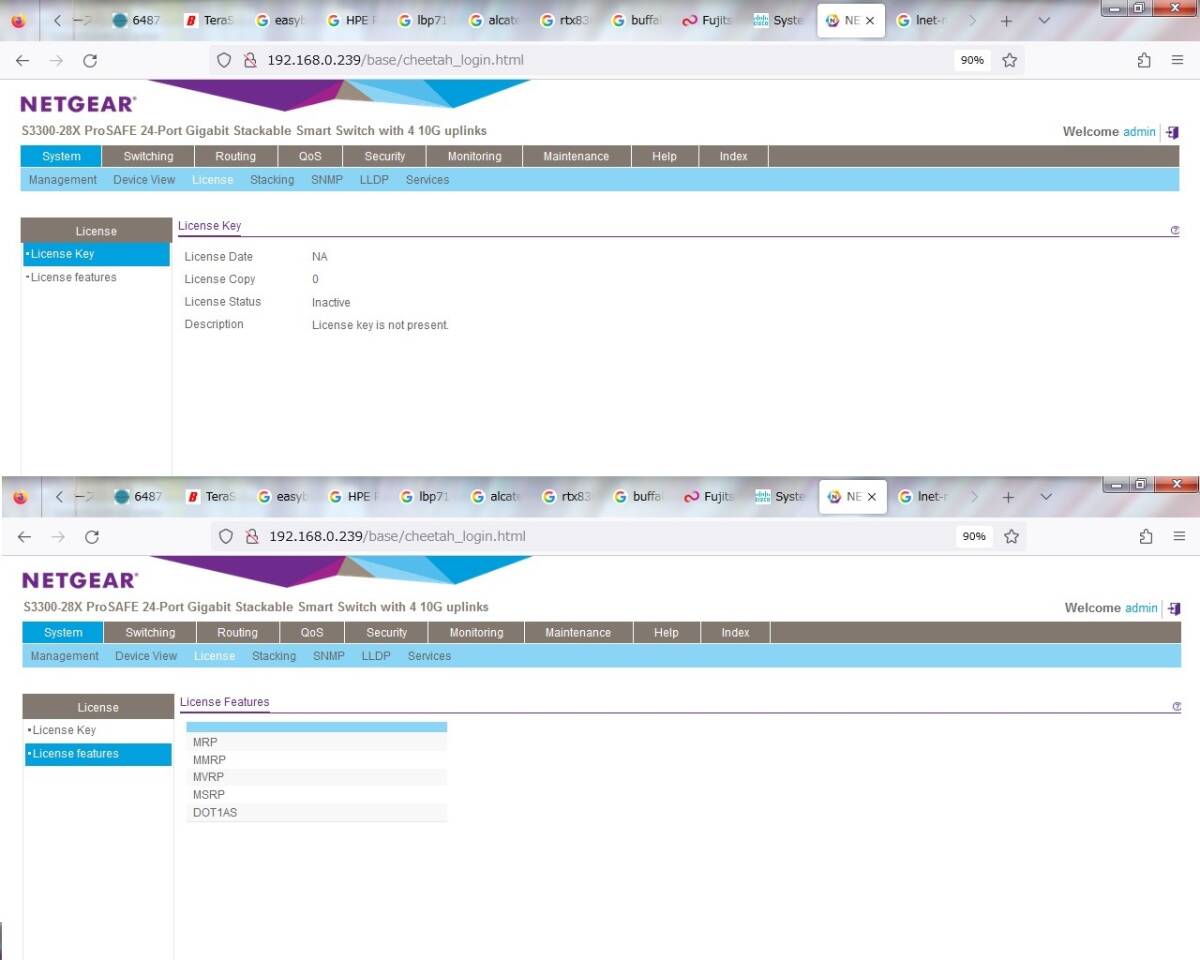
Task: Open Firefox hamburger menu in License Features window
Action: click(1179, 536)
